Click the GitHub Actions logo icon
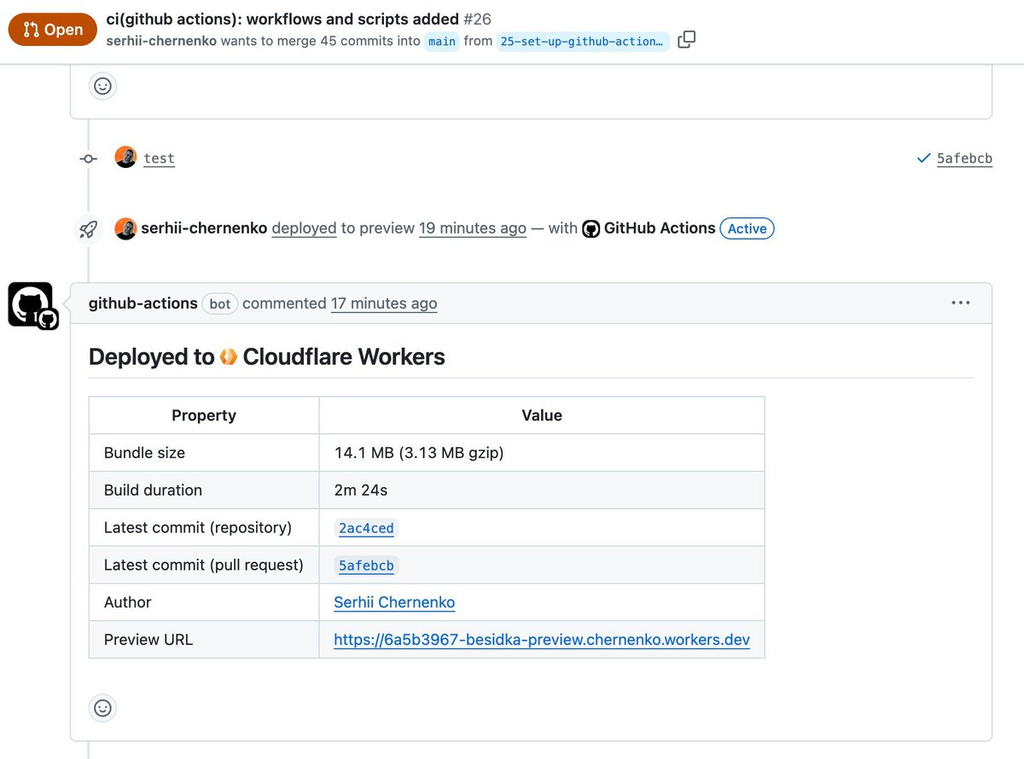This screenshot has width=1024, height=759. [591, 229]
